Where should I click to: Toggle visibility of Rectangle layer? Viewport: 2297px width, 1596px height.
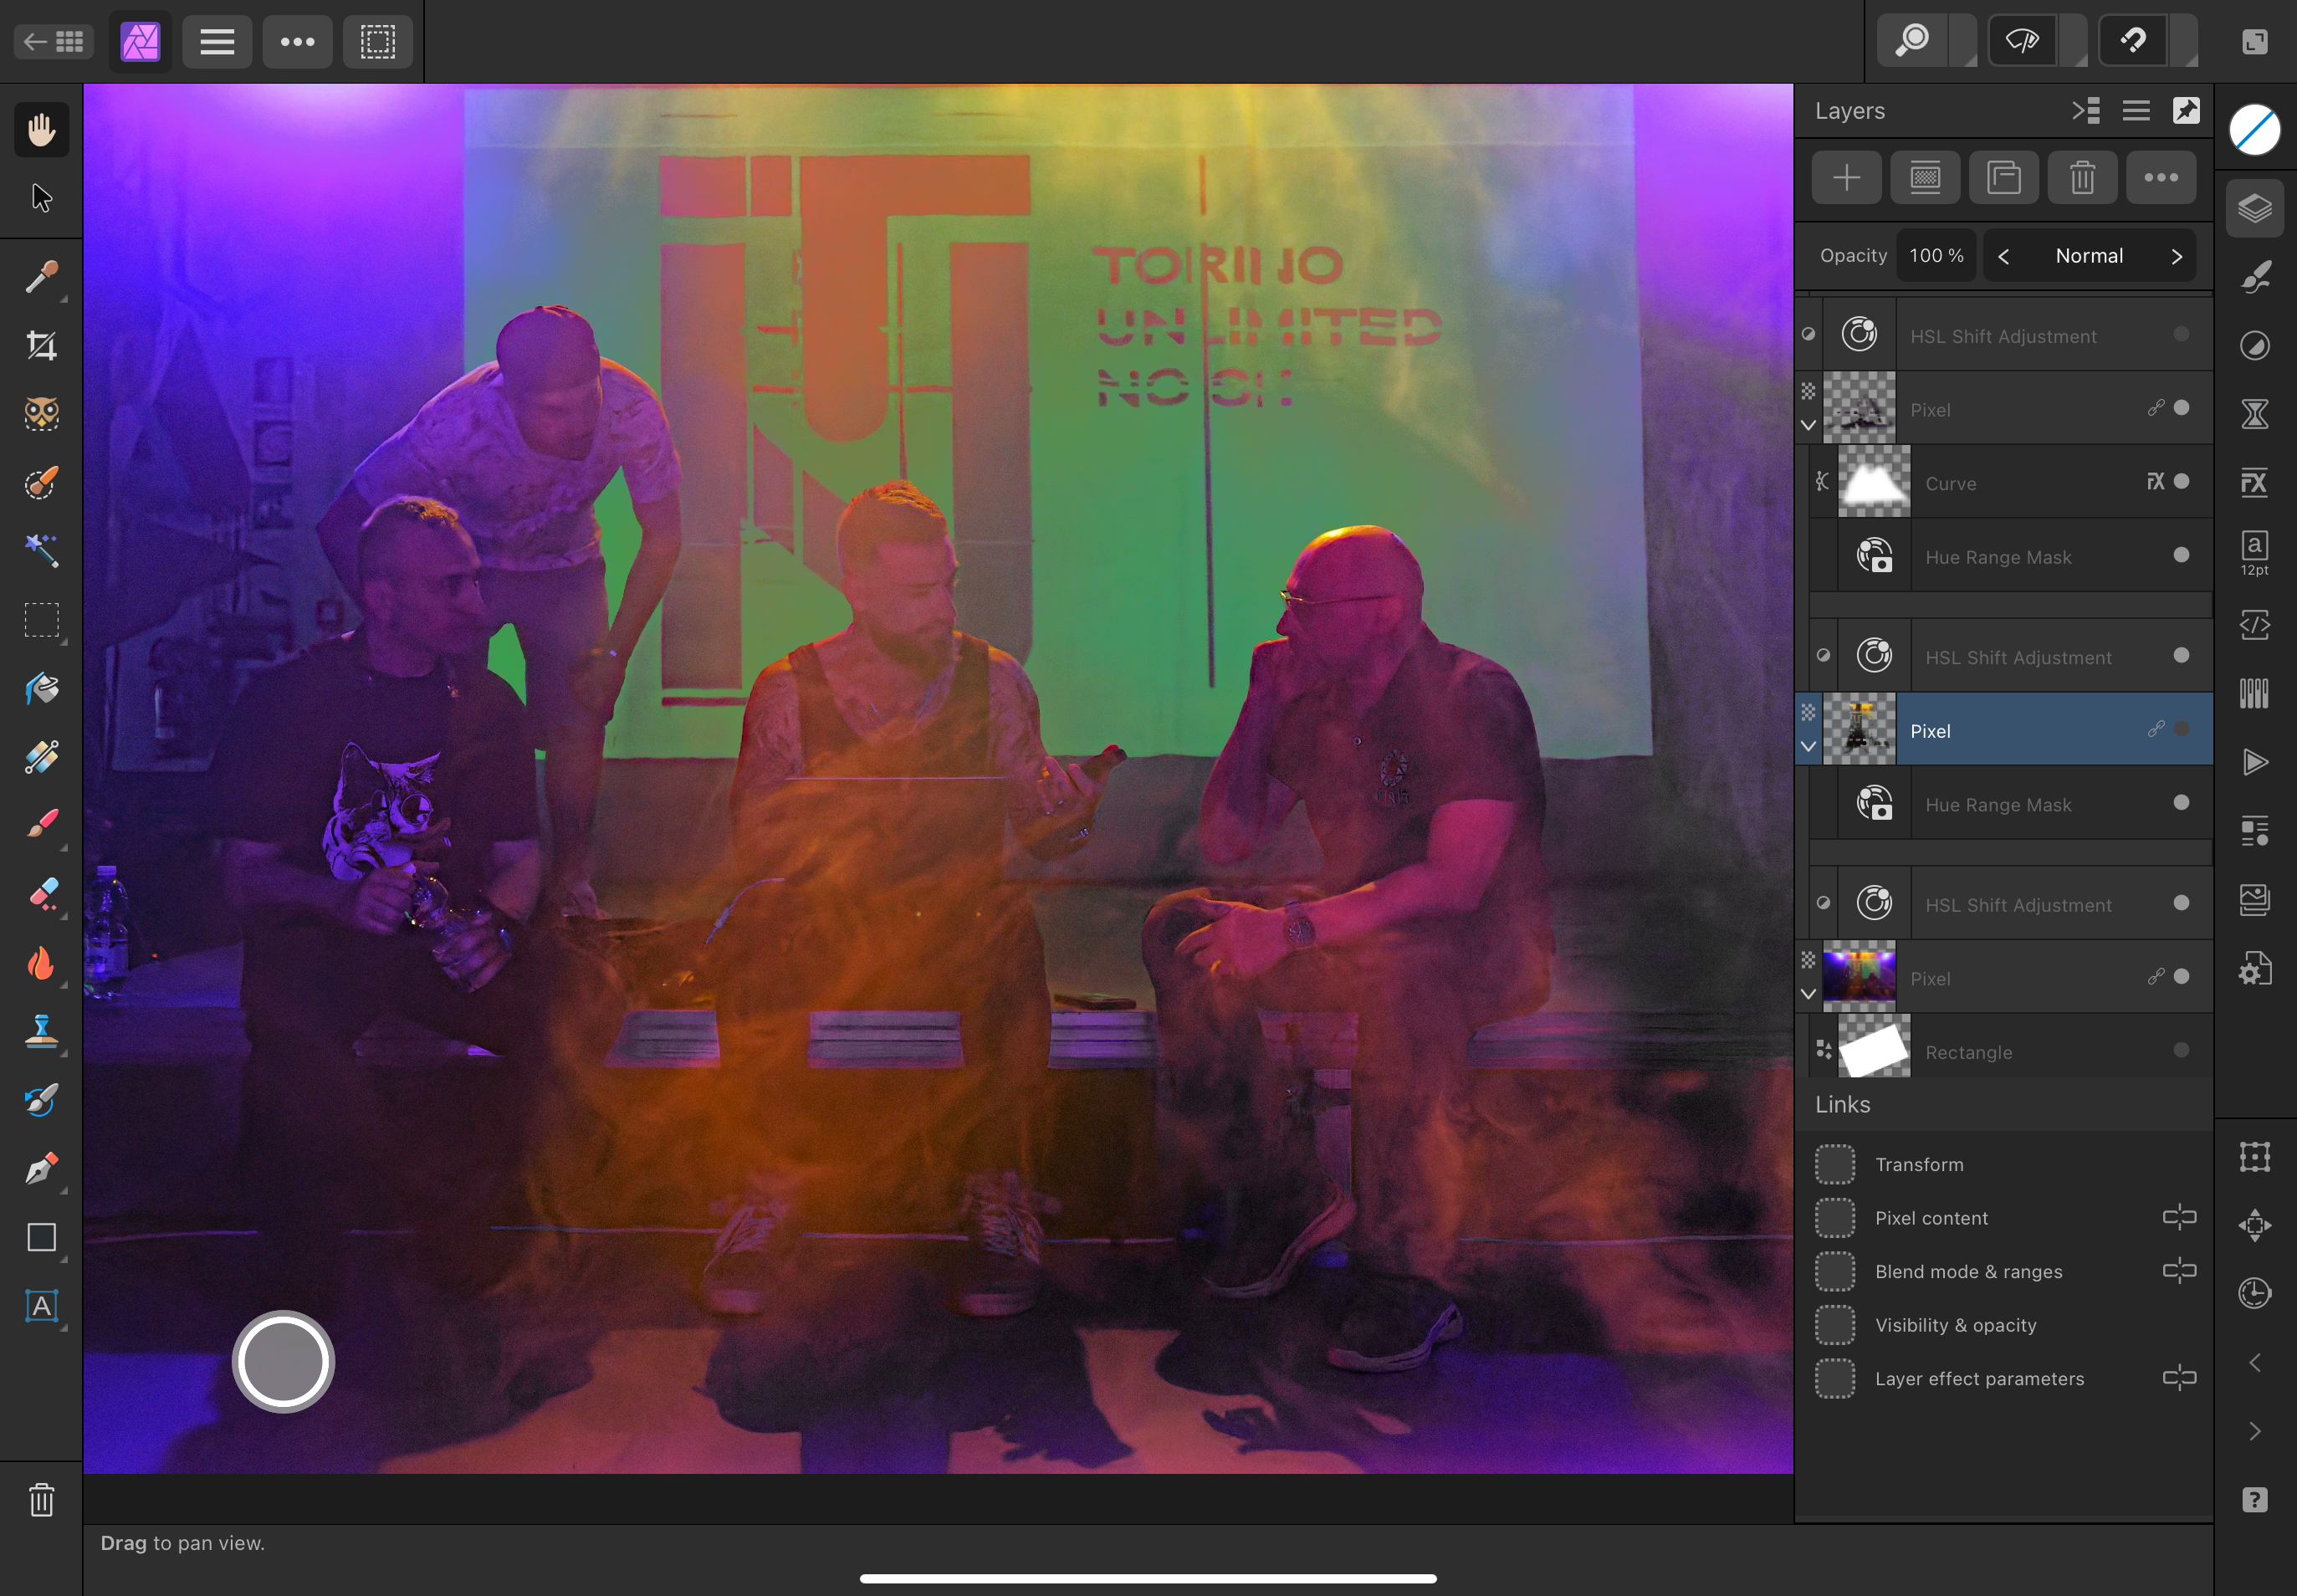pyautogui.click(x=2181, y=1050)
